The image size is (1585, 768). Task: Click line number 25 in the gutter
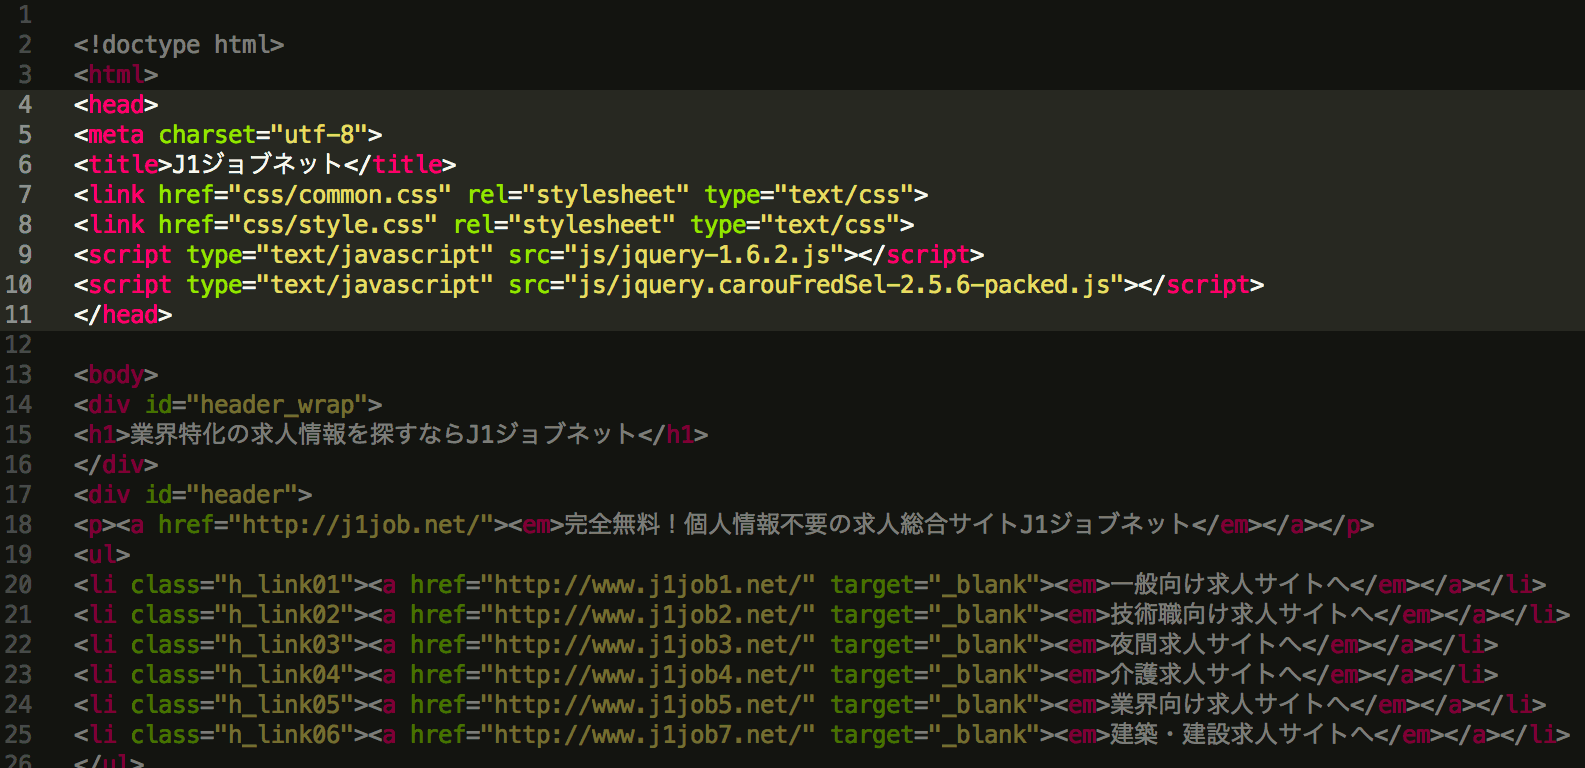click(x=18, y=735)
